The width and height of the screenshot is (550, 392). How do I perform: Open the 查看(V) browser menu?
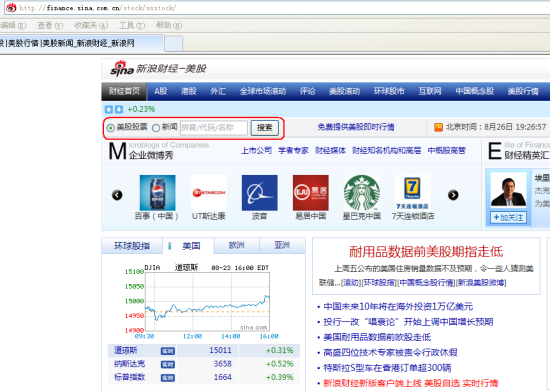point(50,25)
